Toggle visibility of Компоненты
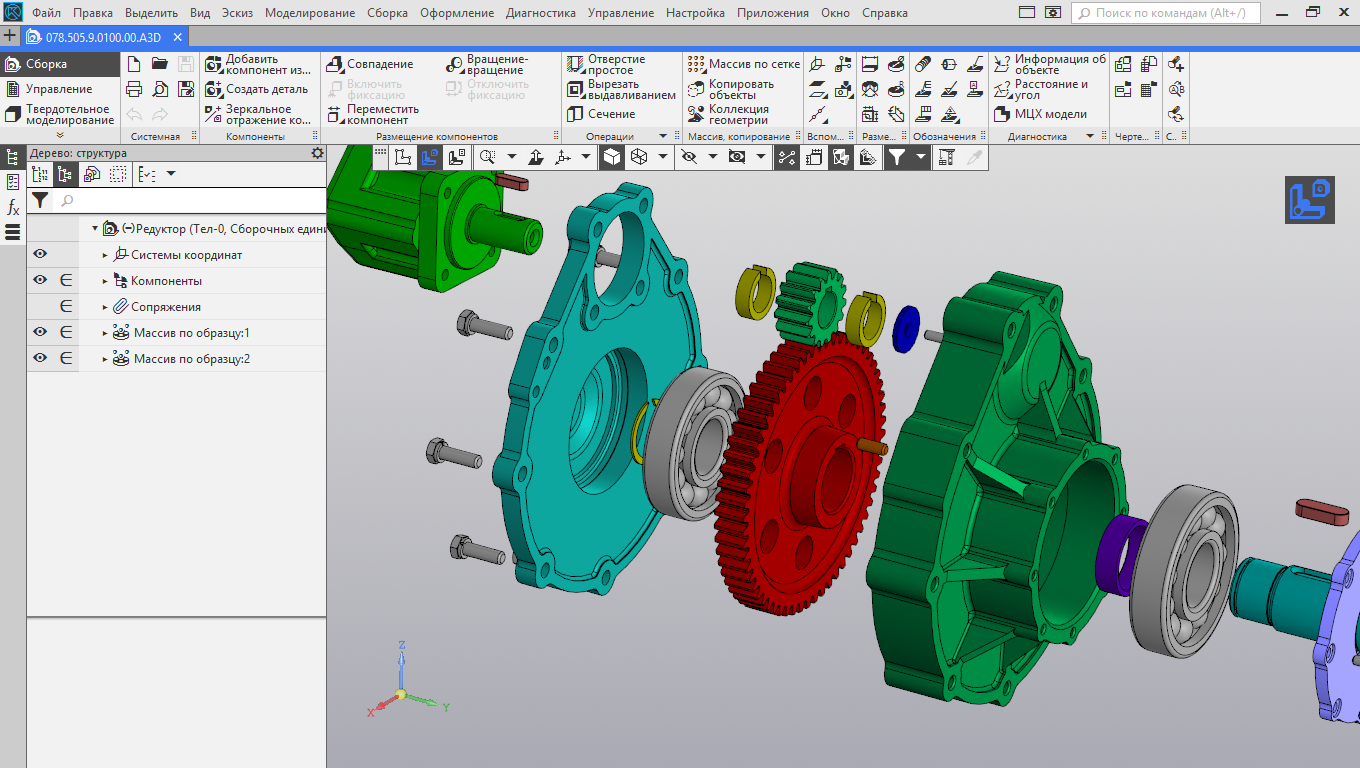The image size is (1360, 768). [x=40, y=281]
